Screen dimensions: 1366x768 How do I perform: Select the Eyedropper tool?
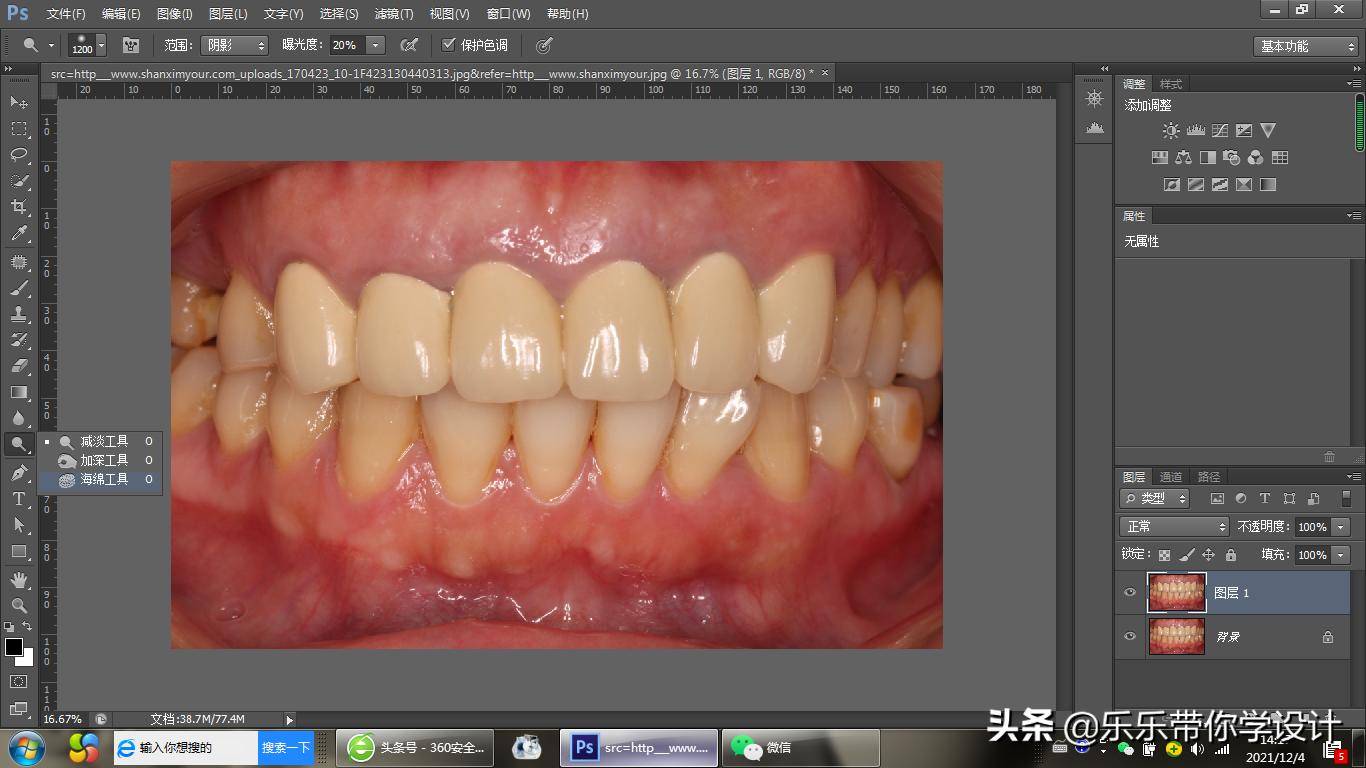19,234
